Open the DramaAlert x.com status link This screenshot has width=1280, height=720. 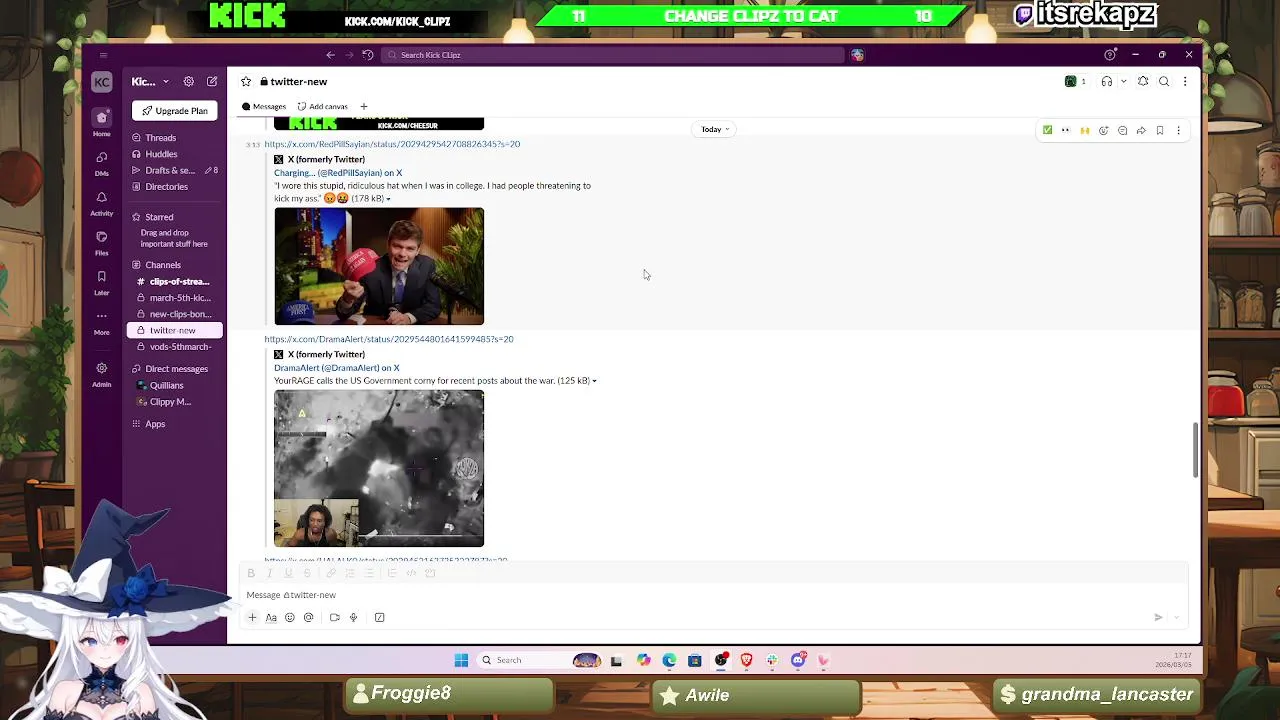click(389, 339)
